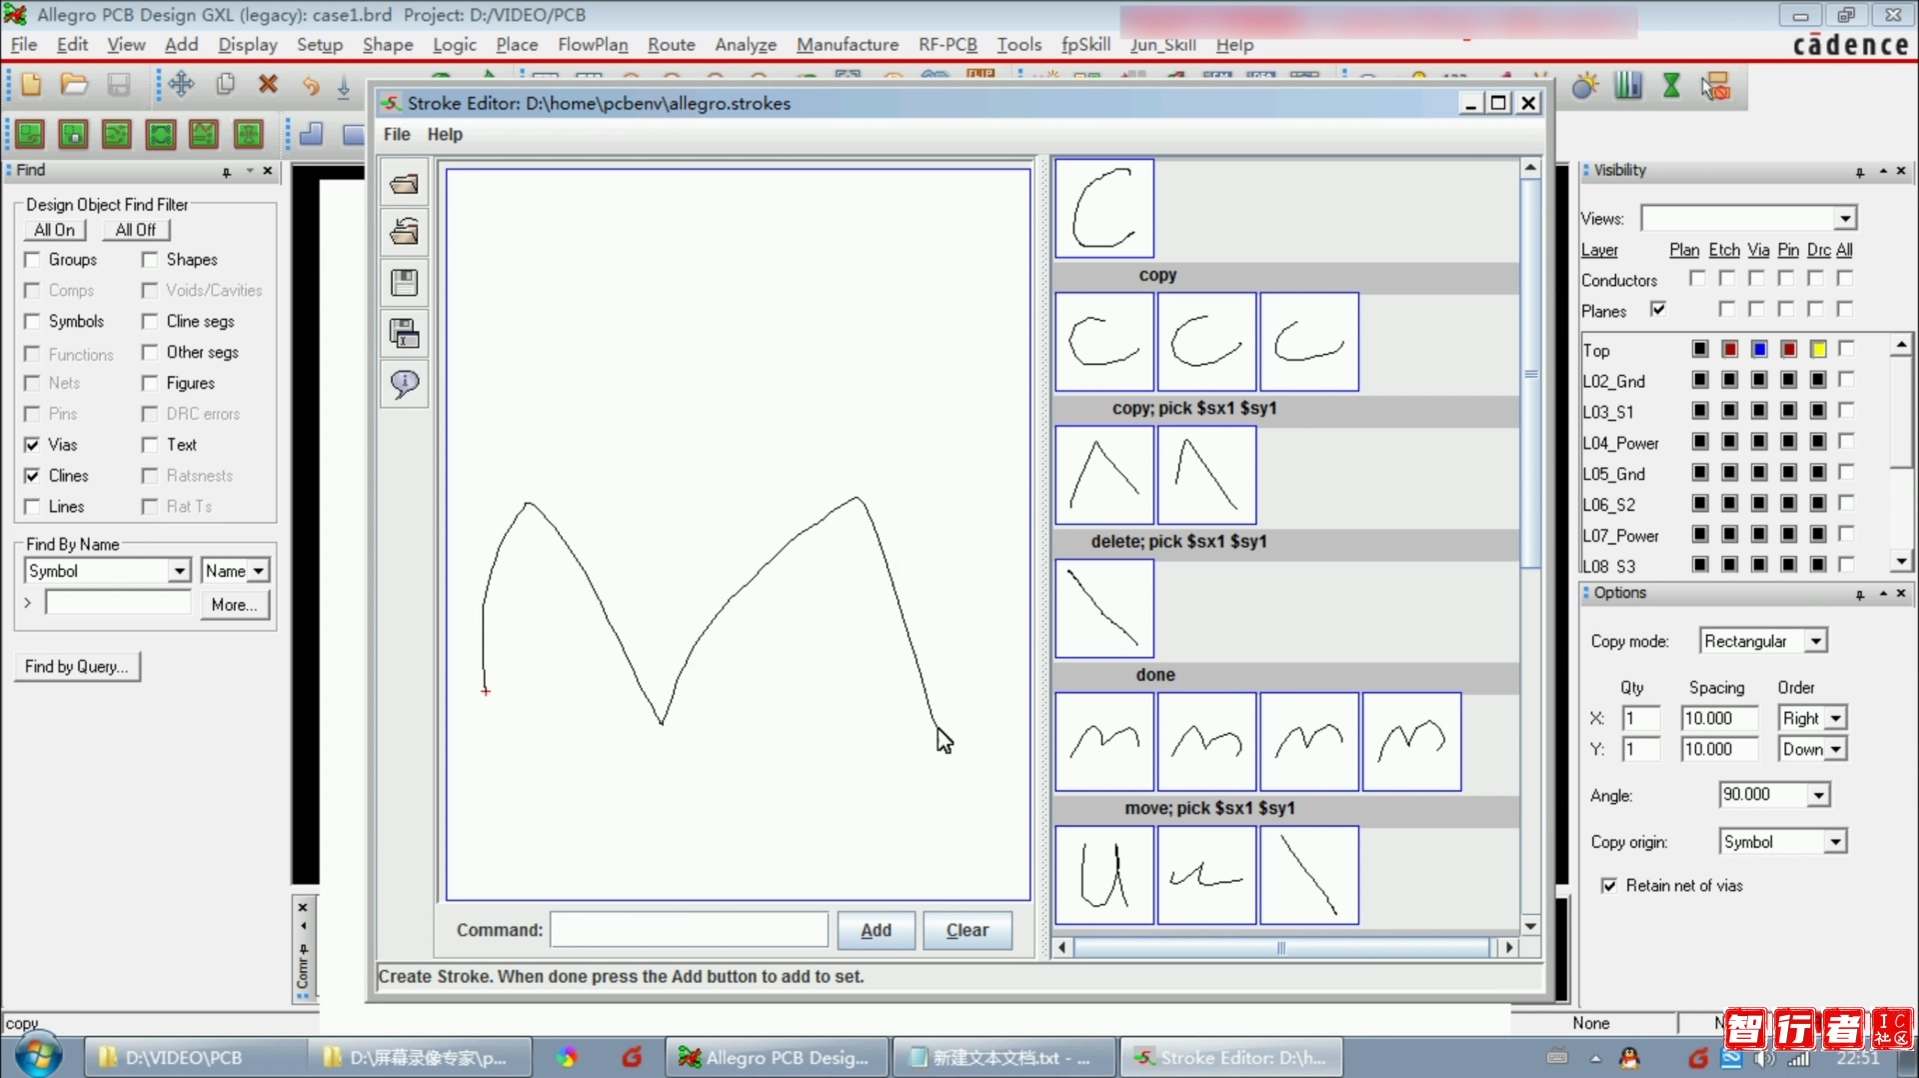Toggle the Cline segs checkbox
This screenshot has height=1078, width=1919.
pos(150,321)
